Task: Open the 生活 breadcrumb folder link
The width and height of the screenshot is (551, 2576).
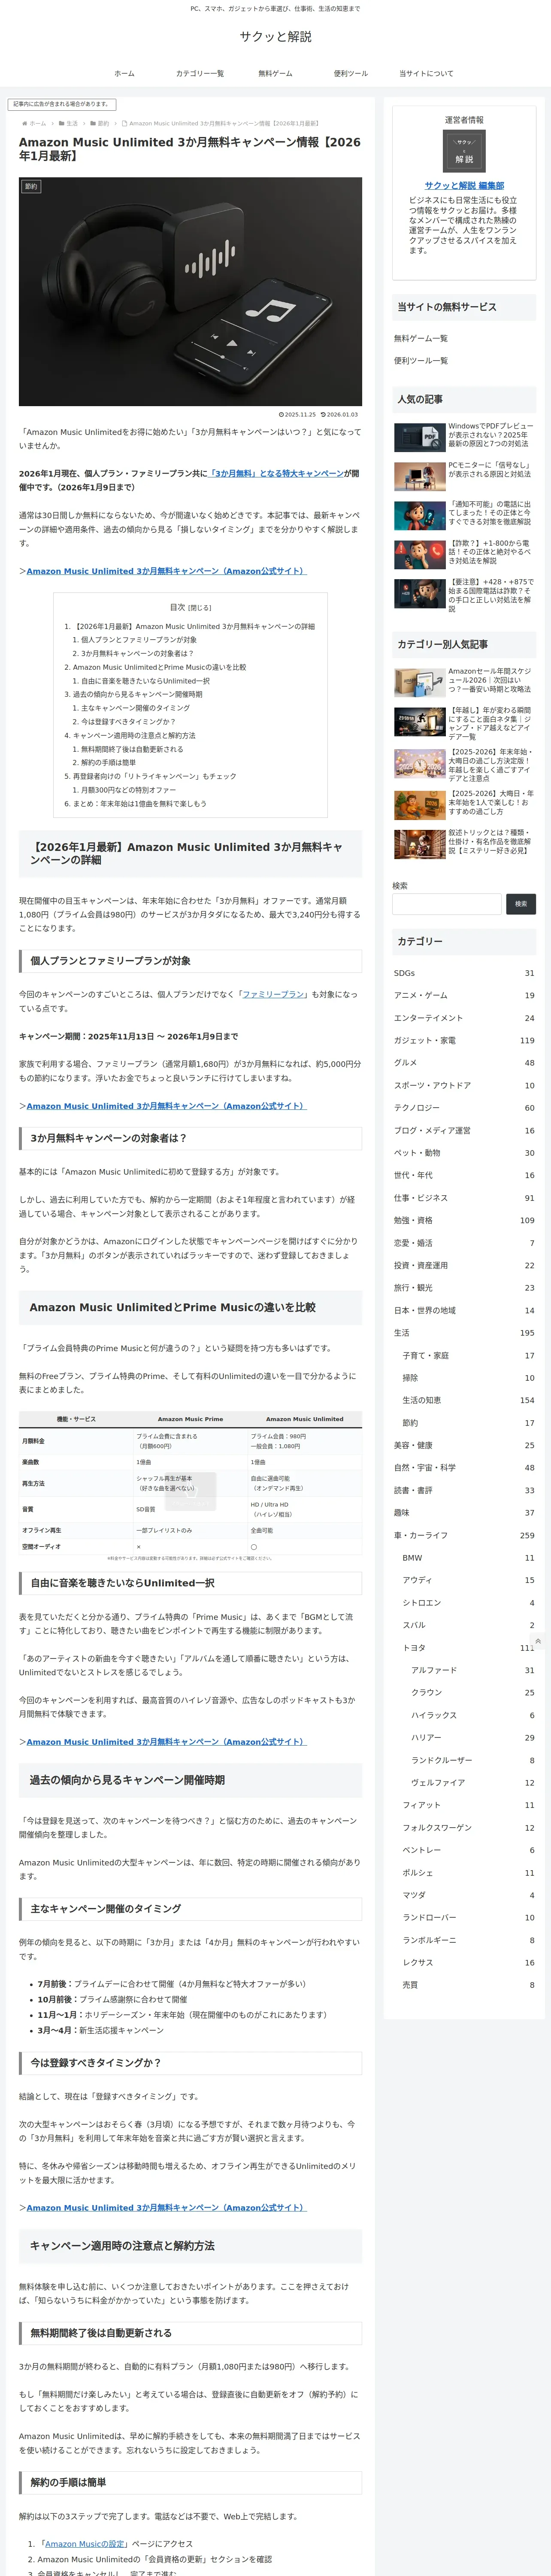Action: [x=72, y=124]
